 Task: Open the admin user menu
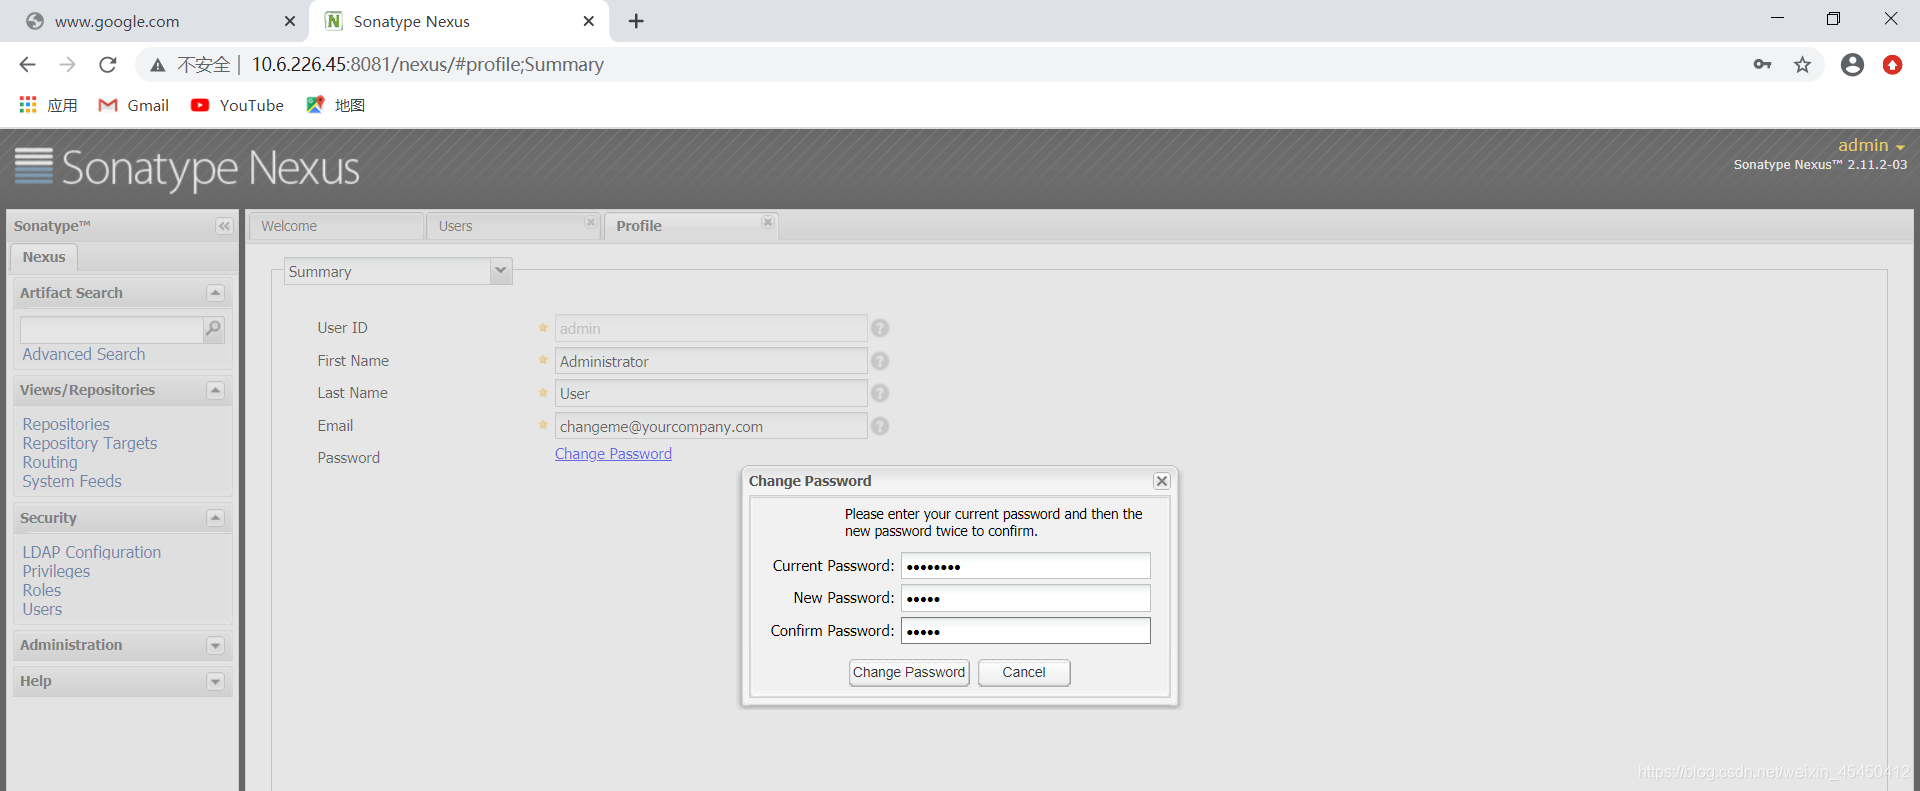point(1871,145)
